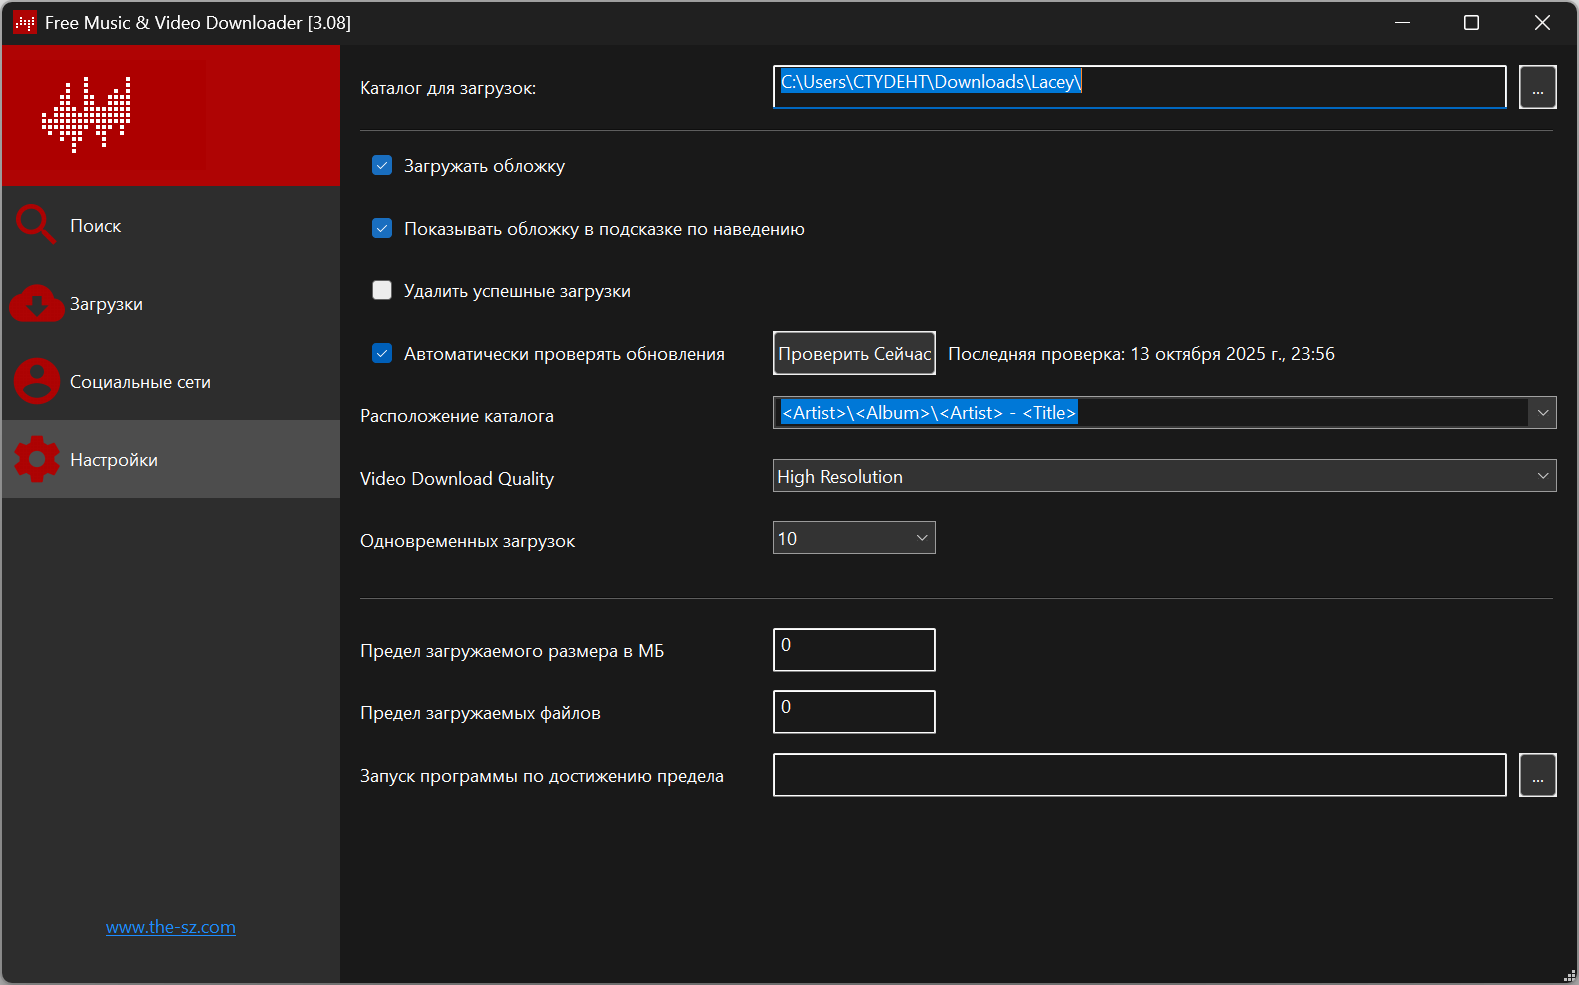Screen dimensions: 1579x985
Task: Open the simultaneous downloads count dropdown
Action: [922, 538]
